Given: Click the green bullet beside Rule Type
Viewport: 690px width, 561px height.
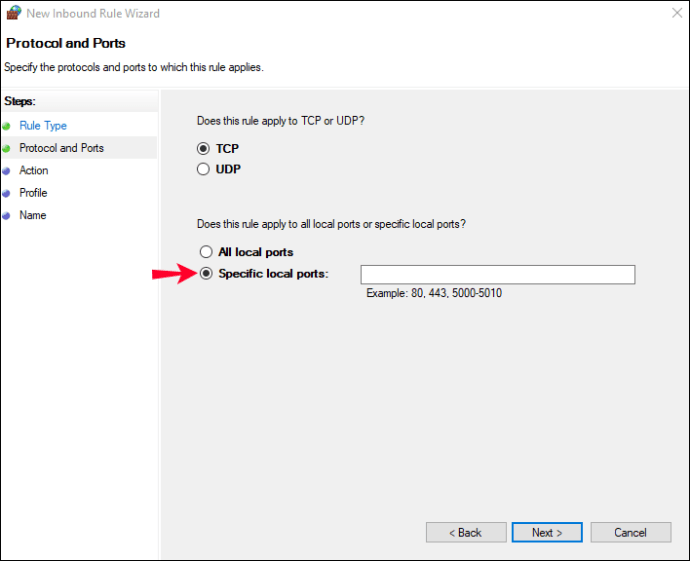Looking at the screenshot, I should tap(6, 126).
